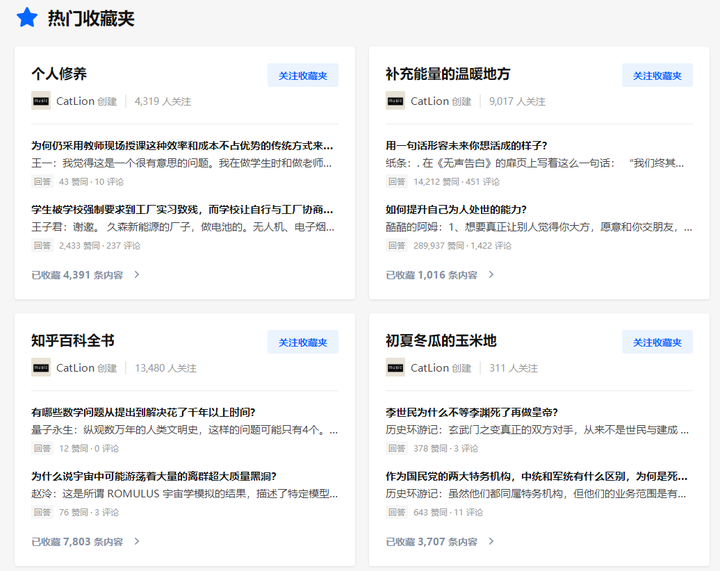
Task: Open question 李世民为什么不等李渊死了再做皇帝?
Action: [472, 412]
